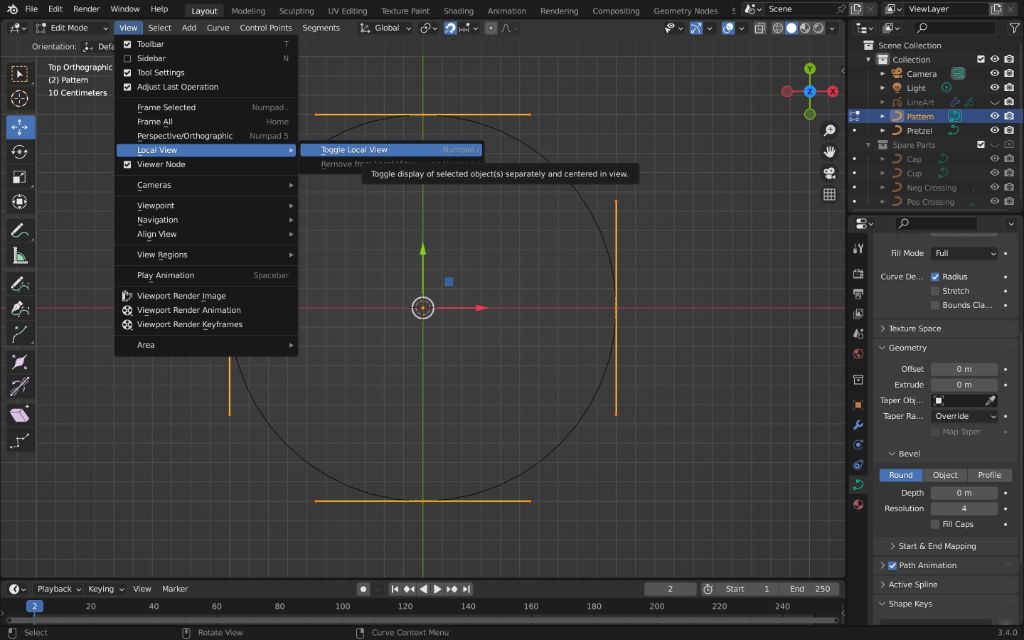
Task: Click the Profile bevel mode button
Action: coord(989,475)
